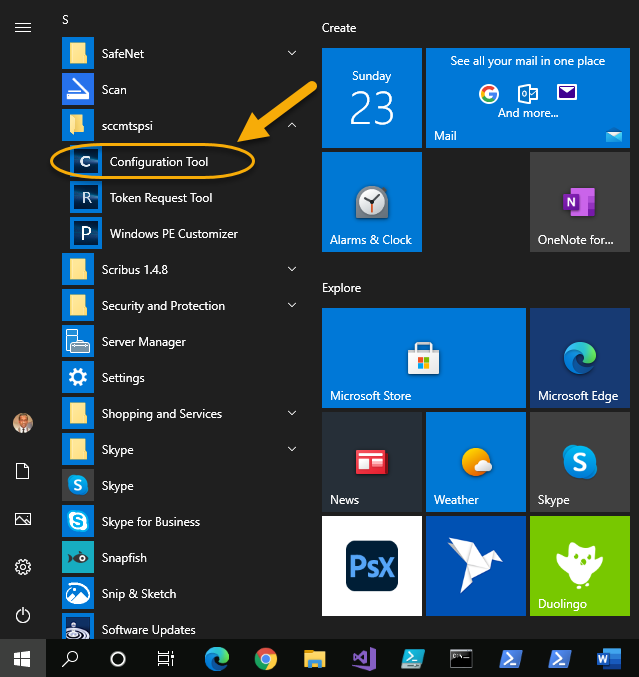Select Skype for Business from the list

point(150,522)
